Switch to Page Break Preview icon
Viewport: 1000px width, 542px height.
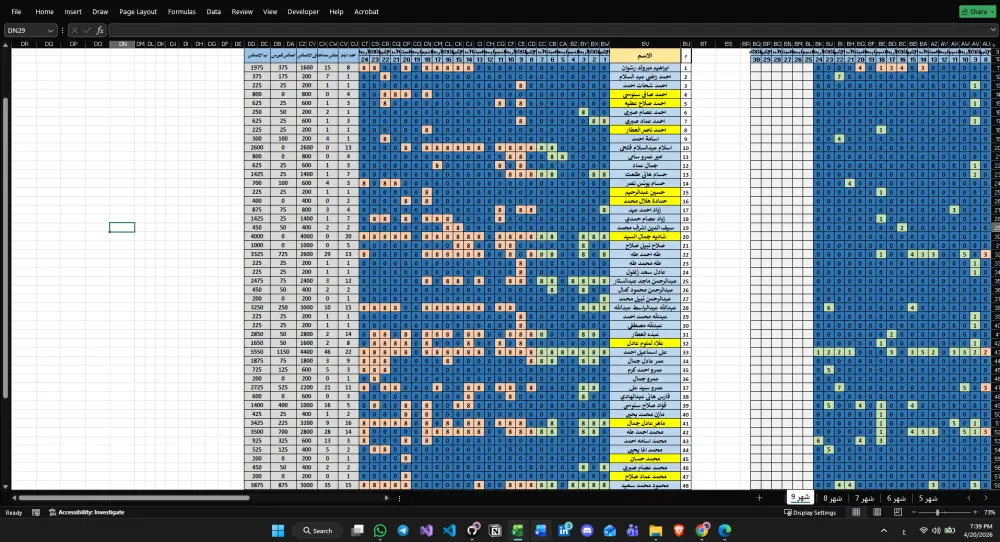(898, 512)
